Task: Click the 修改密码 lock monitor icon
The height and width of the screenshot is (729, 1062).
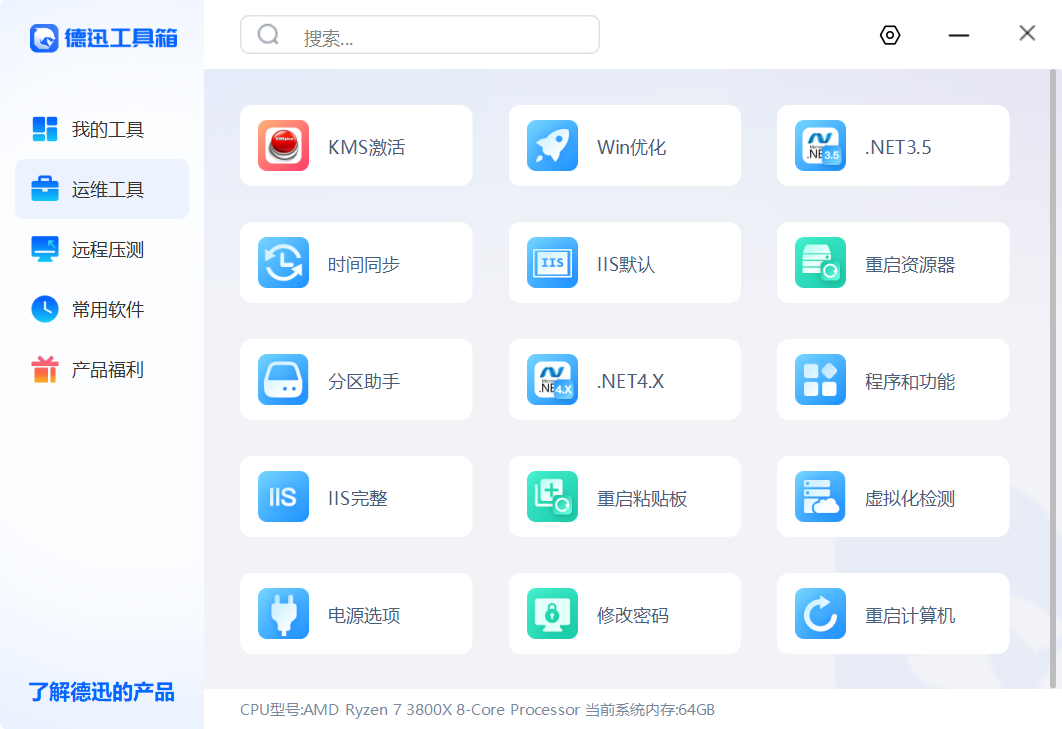Action: pyautogui.click(x=552, y=614)
